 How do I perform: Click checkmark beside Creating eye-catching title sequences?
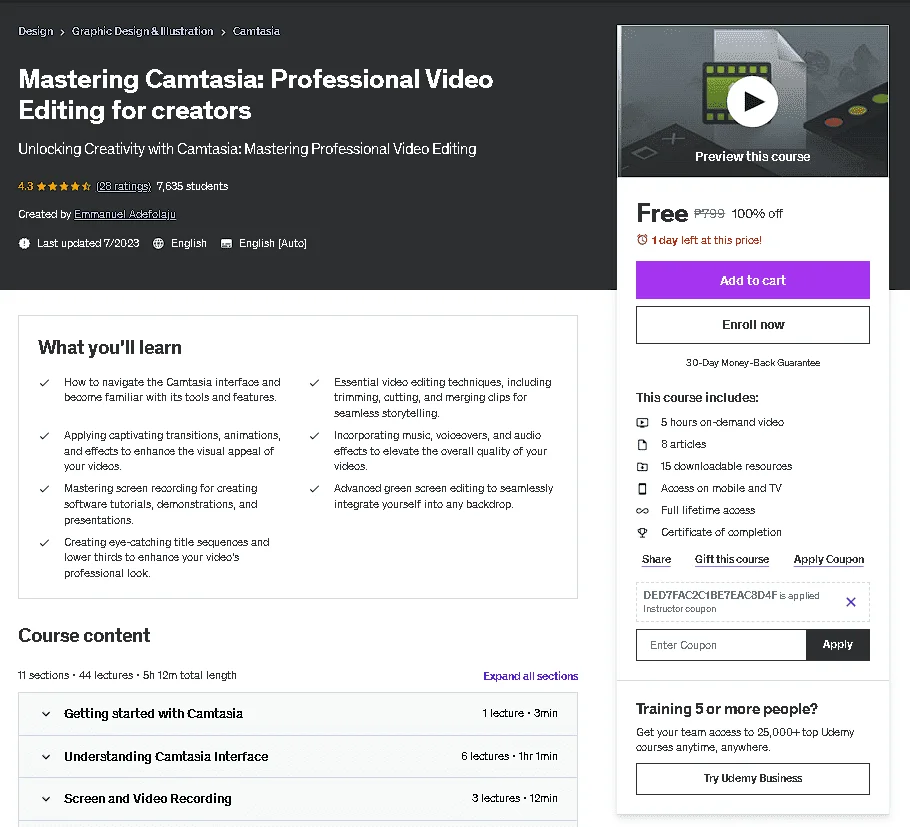click(x=44, y=543)
